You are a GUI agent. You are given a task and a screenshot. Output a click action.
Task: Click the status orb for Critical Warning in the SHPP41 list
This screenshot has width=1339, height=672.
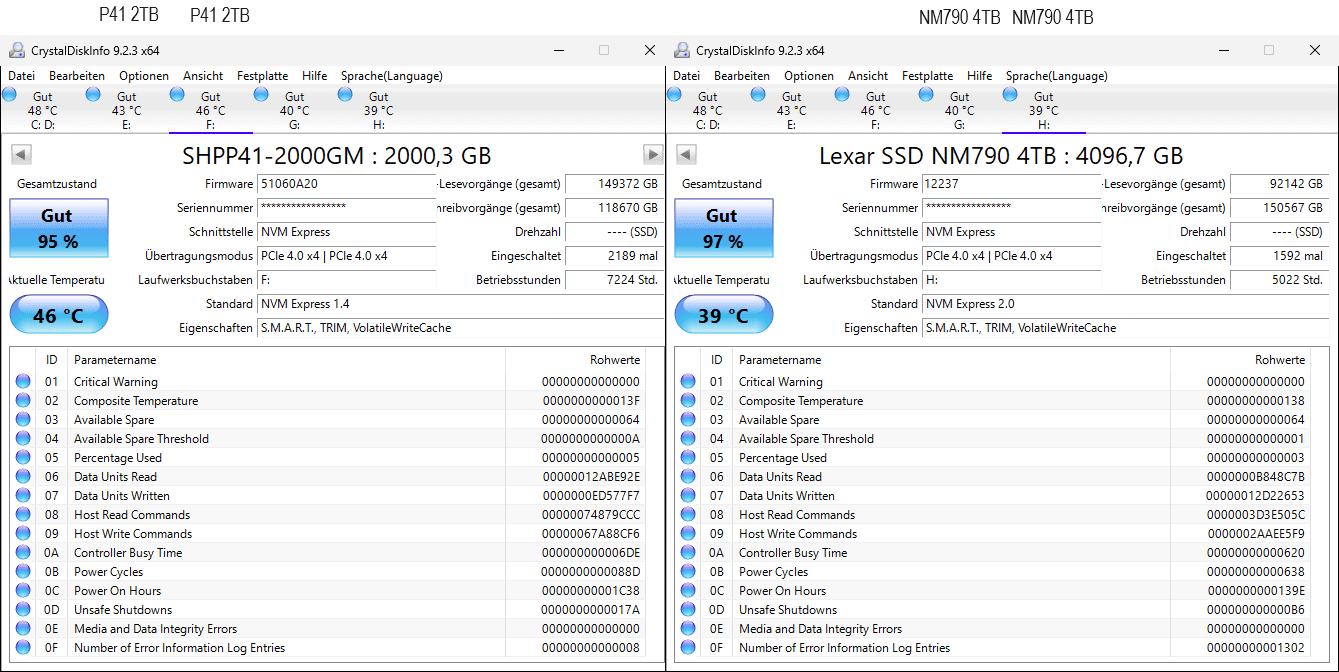(23, 382)
